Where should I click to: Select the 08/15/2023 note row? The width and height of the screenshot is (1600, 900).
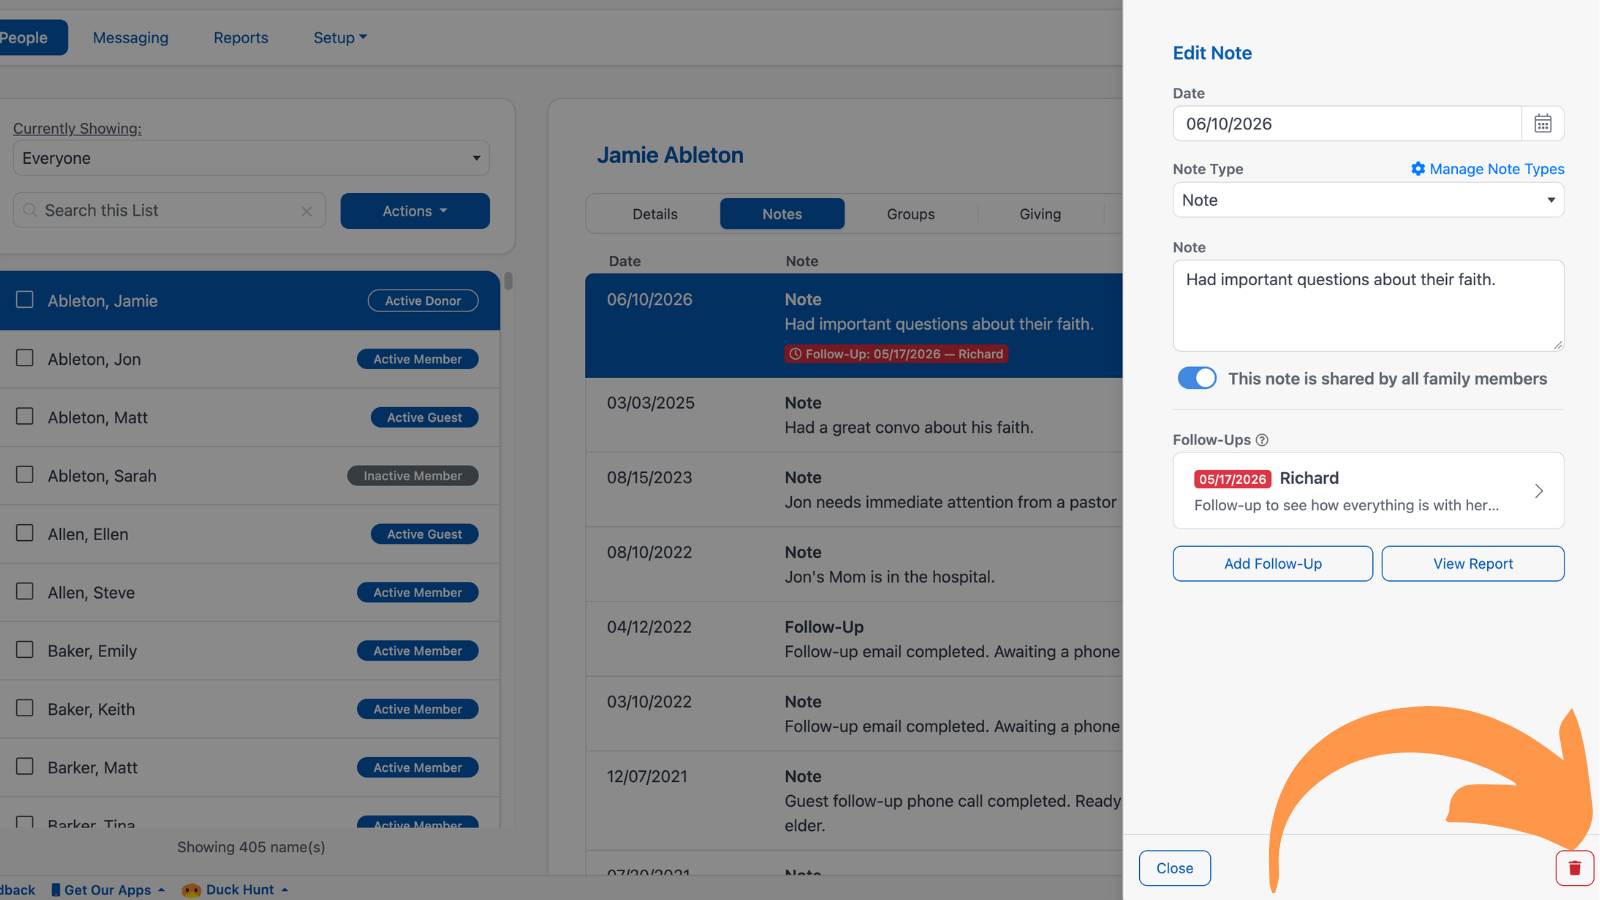(x=854, y=490)
